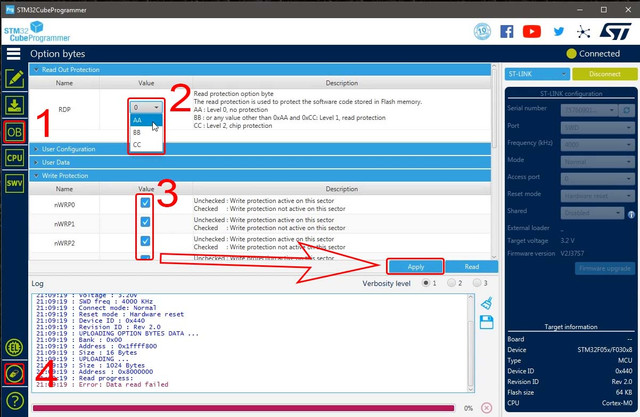The image size is (640, 417).
Task: Click the Apply button
Action: (x=416, y=267)
